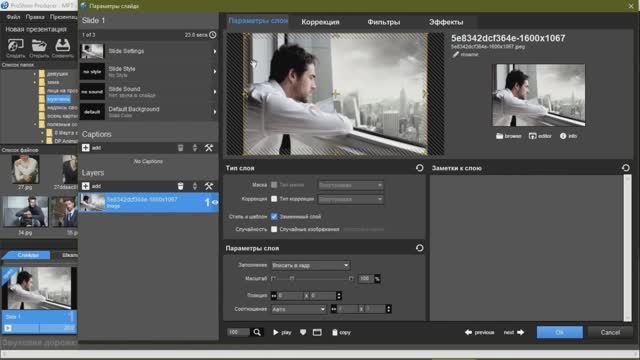Image resolution: width=640 pixels, height=360 pixels.
Task: Click the 27.jpg file thumbnail
Action: tap(25, 169)
